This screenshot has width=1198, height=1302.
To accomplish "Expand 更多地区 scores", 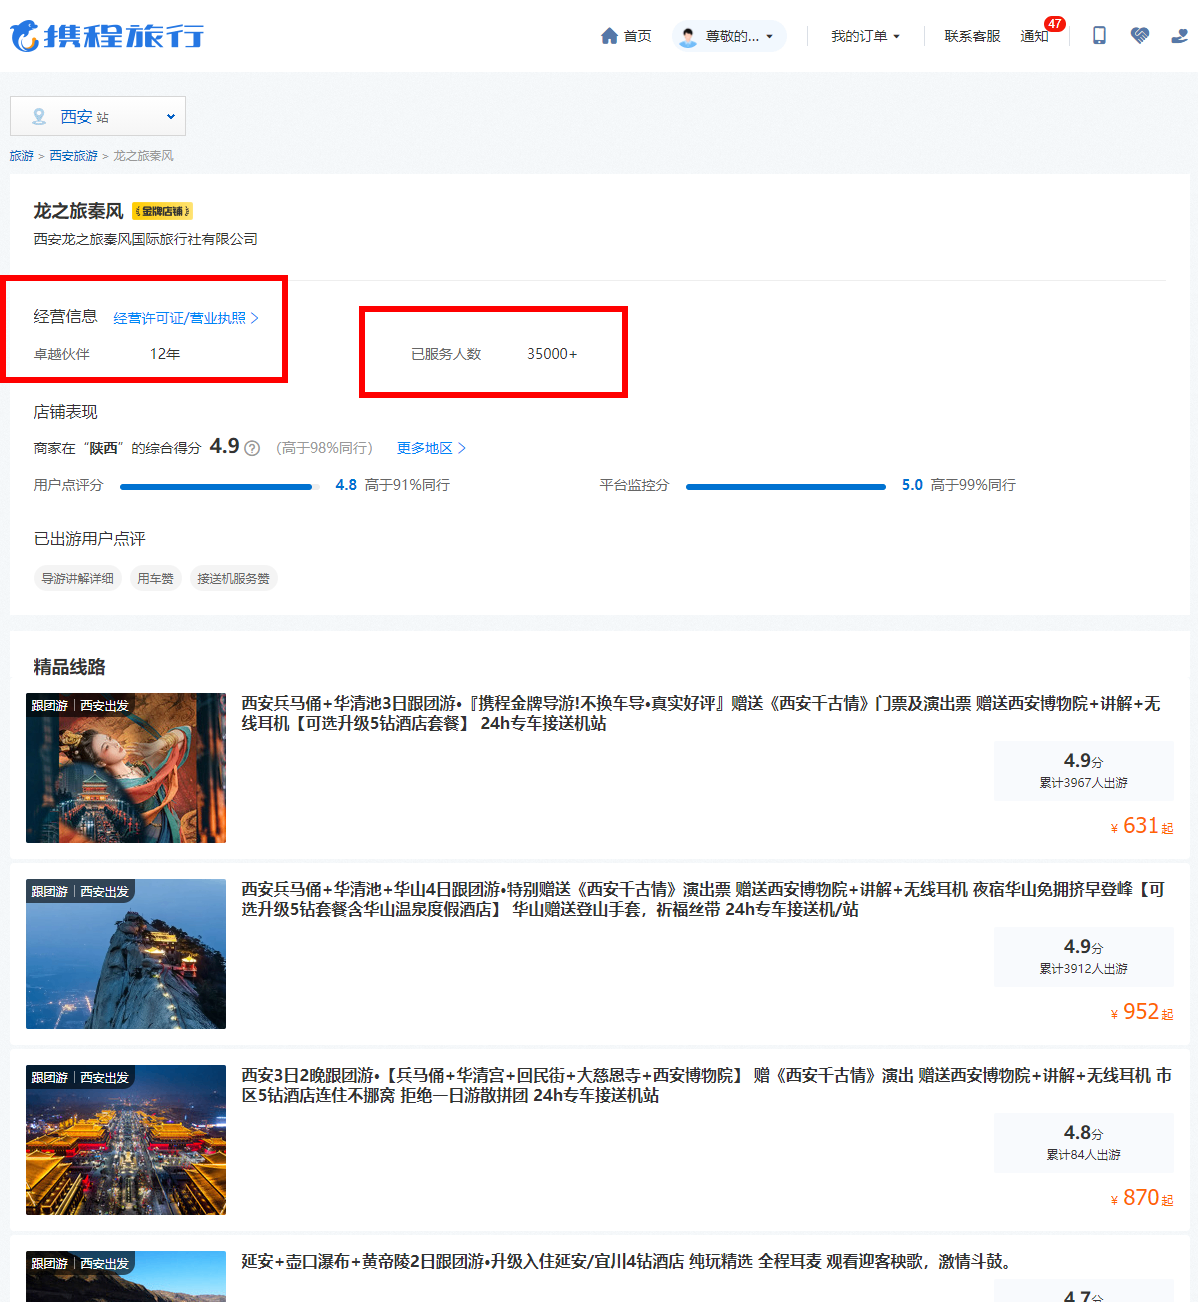I will pos(431,448).
